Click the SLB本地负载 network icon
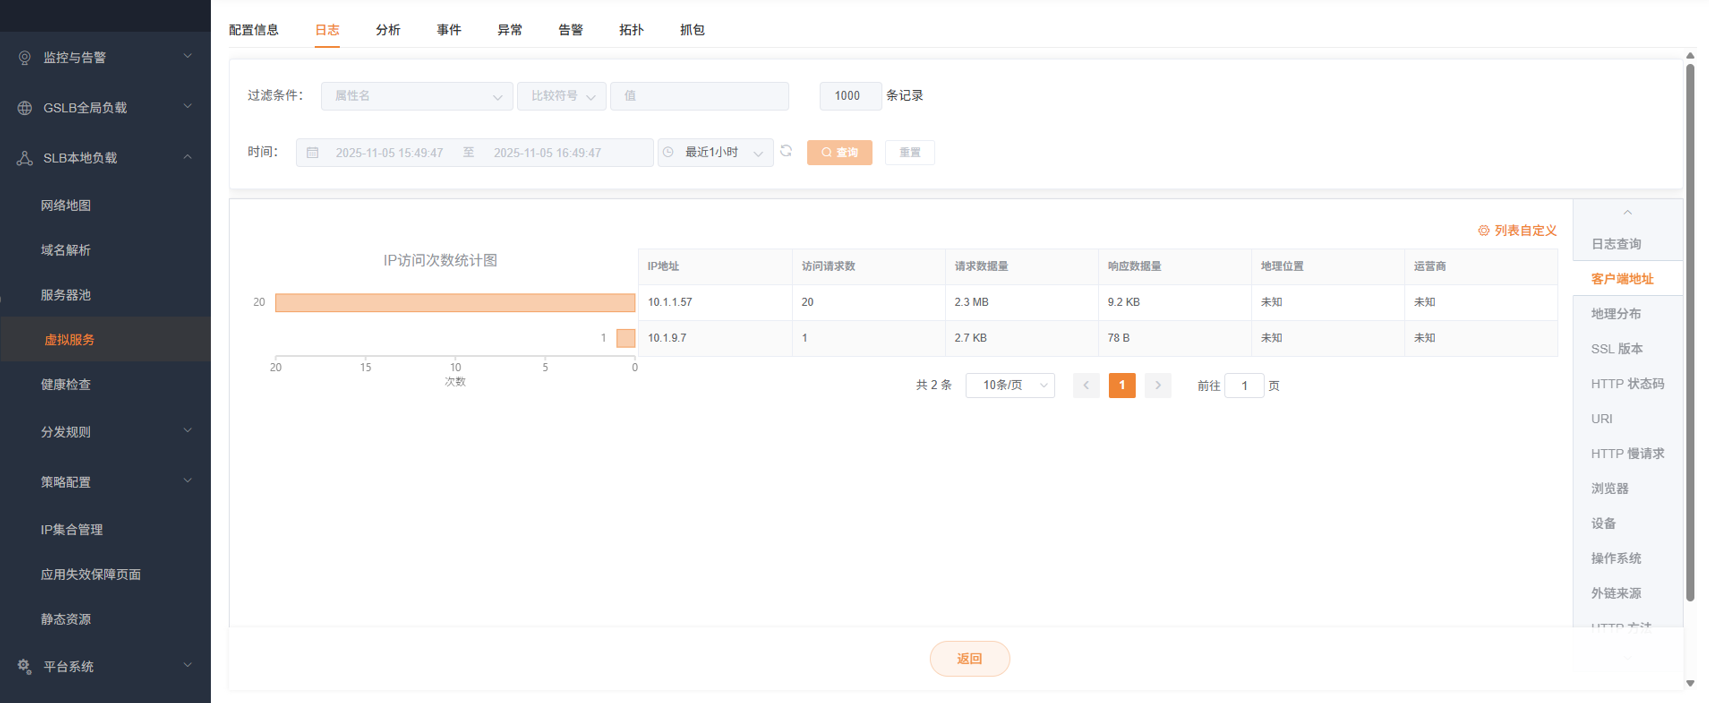The width and height of the screenshot is (1709, 703). 25,158
